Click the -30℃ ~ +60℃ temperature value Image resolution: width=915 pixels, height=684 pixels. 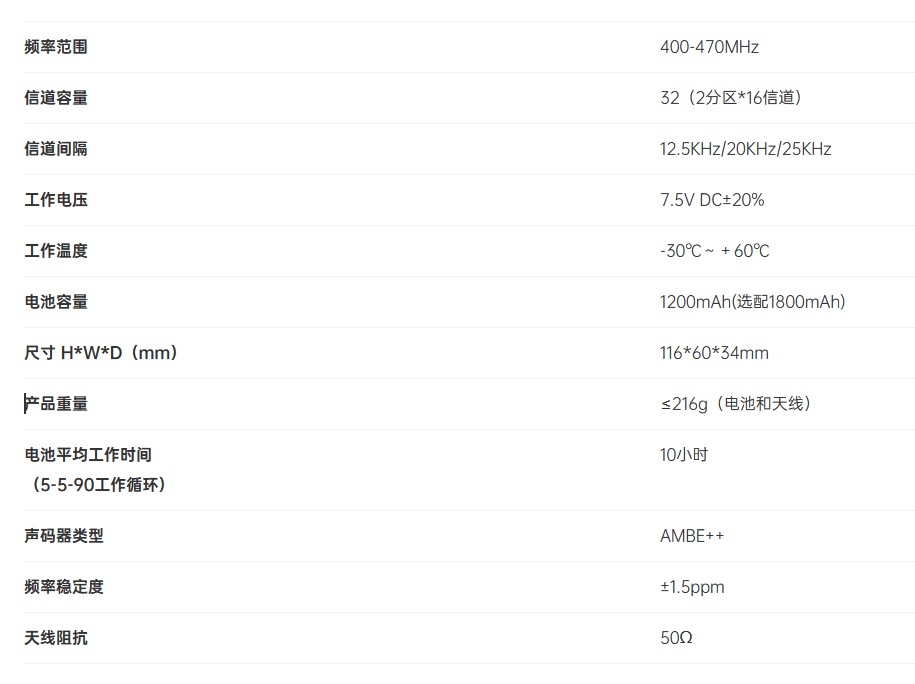[x=714, y=251]
